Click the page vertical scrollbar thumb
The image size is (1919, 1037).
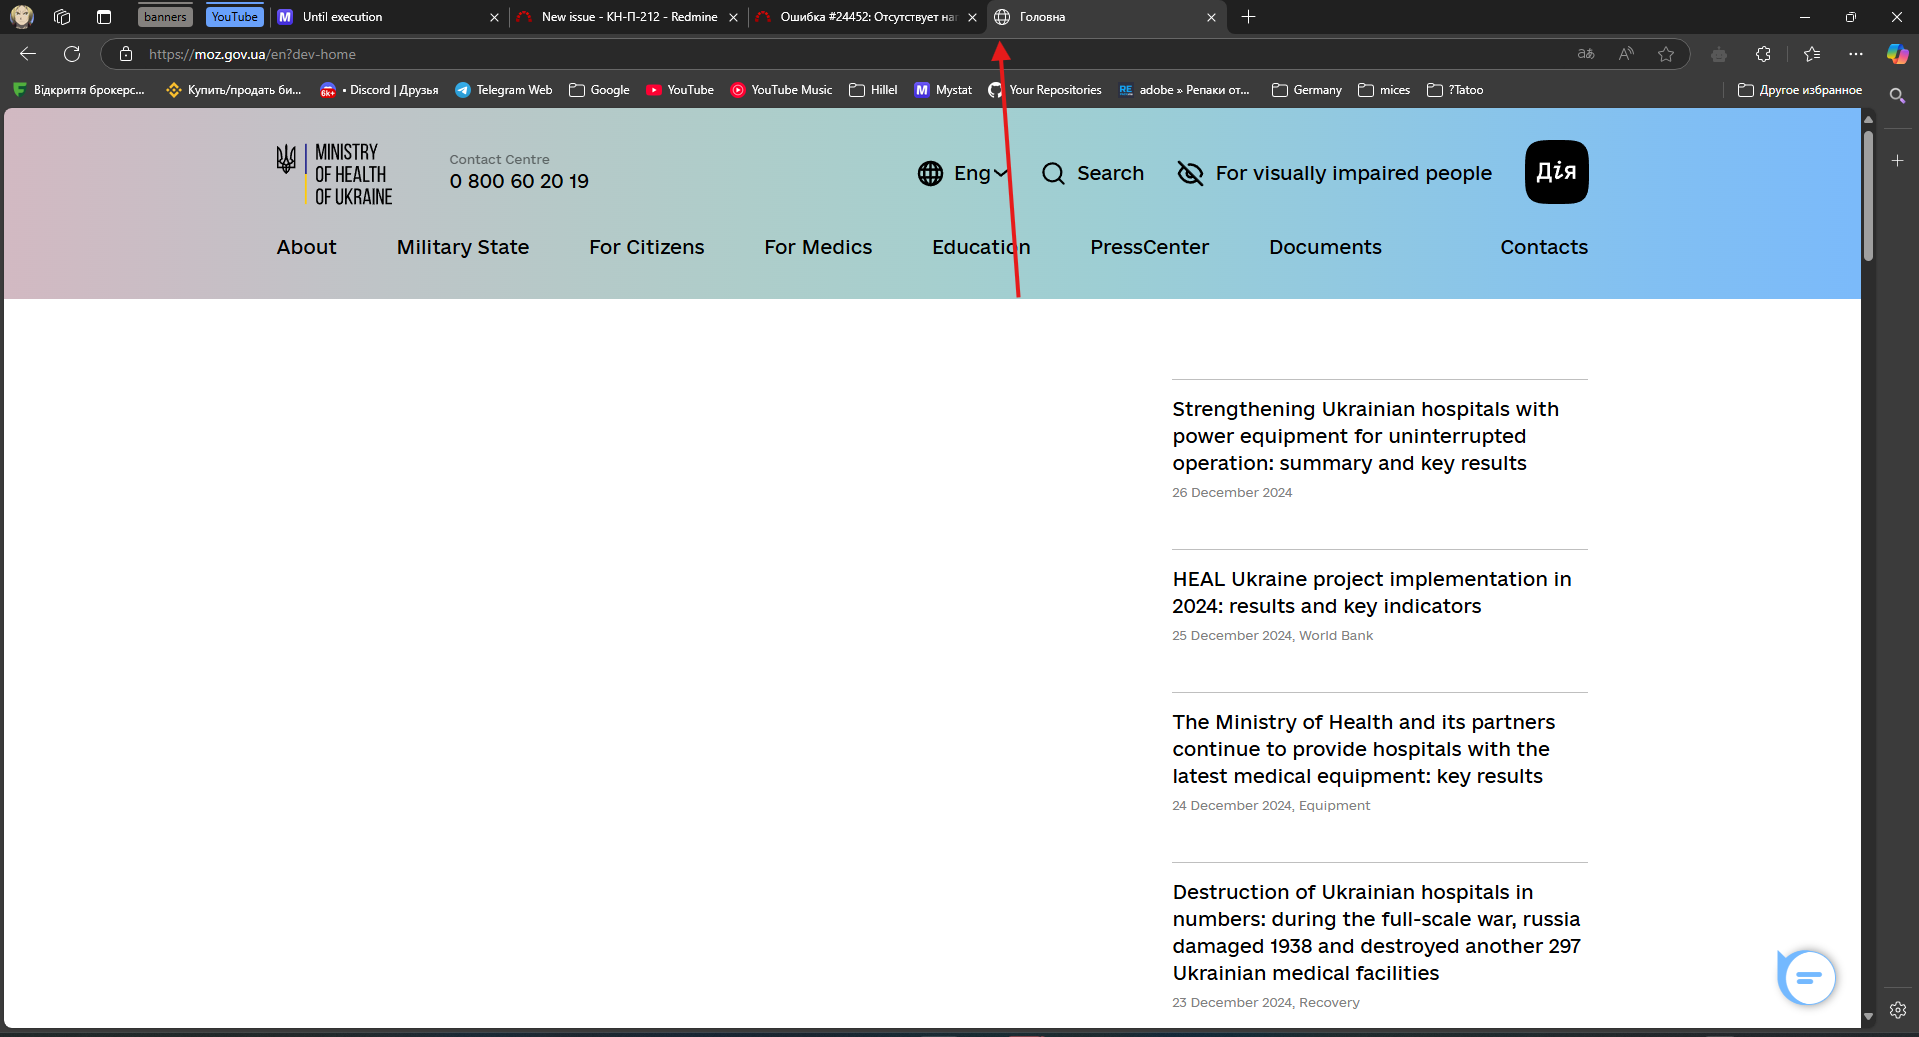click(x=1868, y=195)
